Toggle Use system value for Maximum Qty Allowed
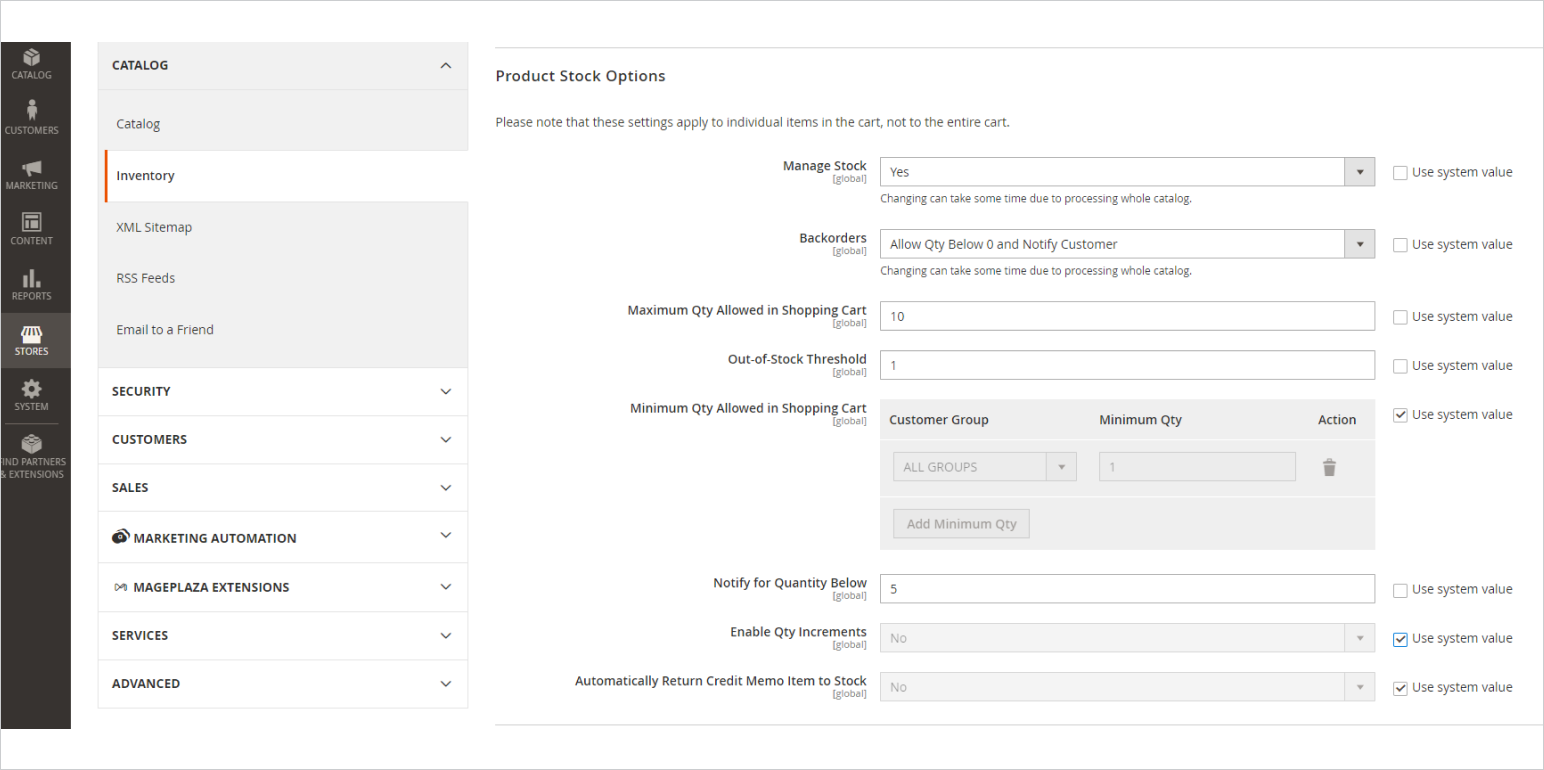Viewport: 1544px width, 770px height. pyautogui.click(x=1400, y=317)
